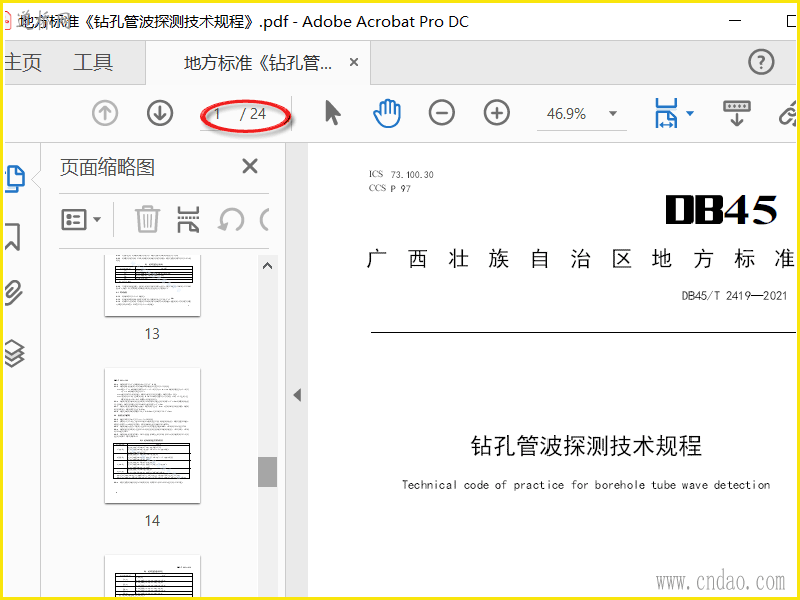Select the arrow selection tool
Image resolution: width=800 pixels, height=600 pixels.
[x=333, y=113]
